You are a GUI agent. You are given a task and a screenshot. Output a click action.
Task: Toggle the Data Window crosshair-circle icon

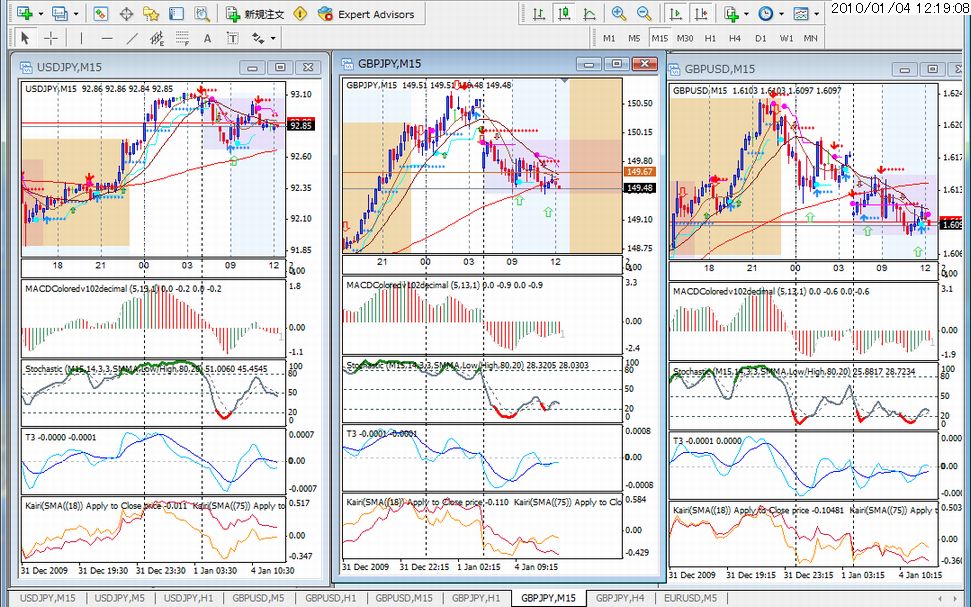click(x=126, y=13)
